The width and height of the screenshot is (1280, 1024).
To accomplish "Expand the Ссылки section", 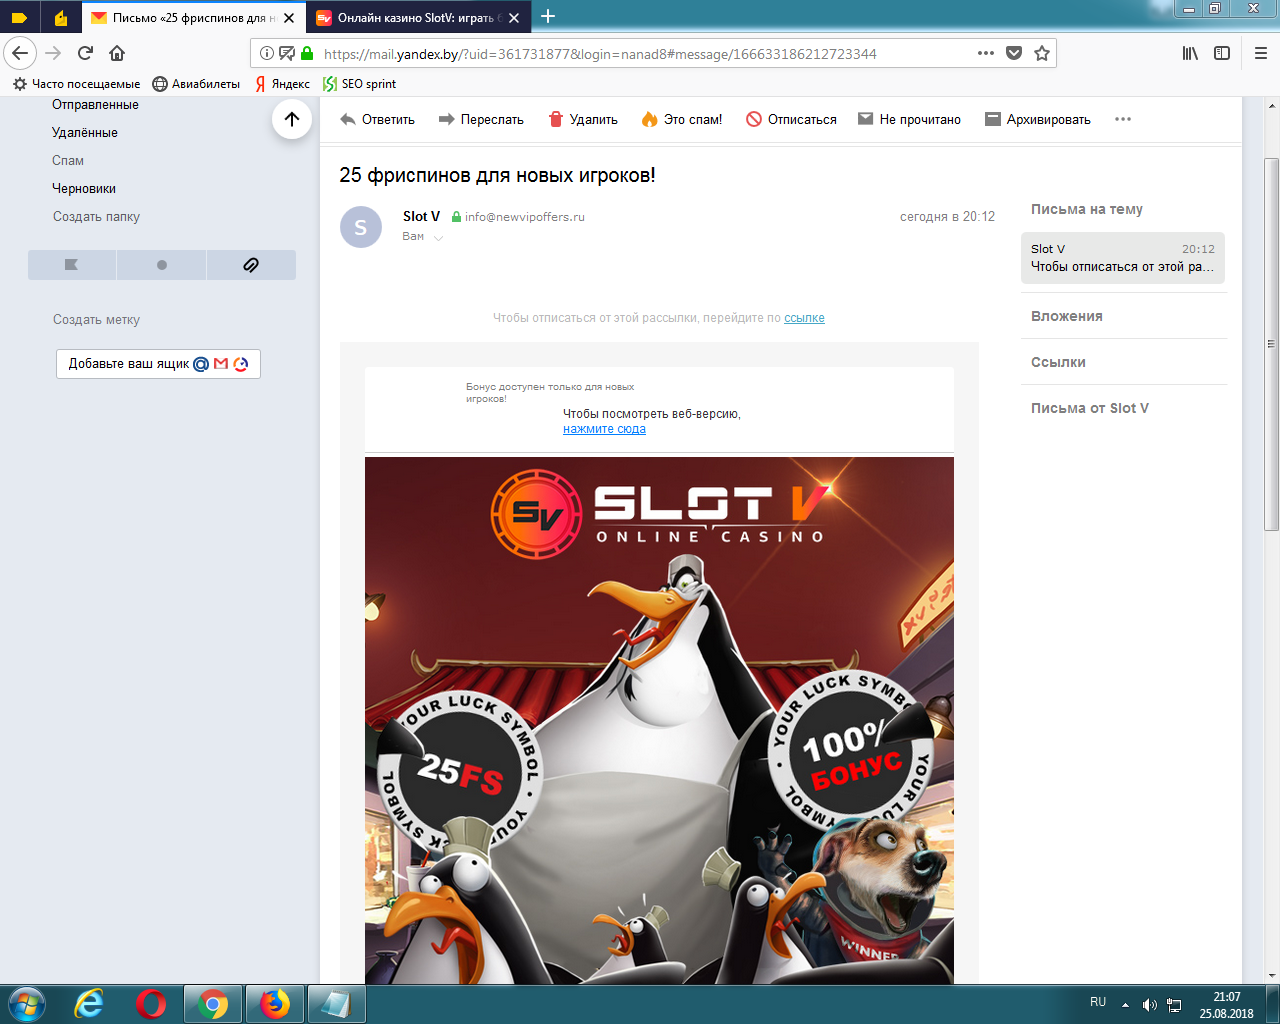I will click(x=1058, y=362).
